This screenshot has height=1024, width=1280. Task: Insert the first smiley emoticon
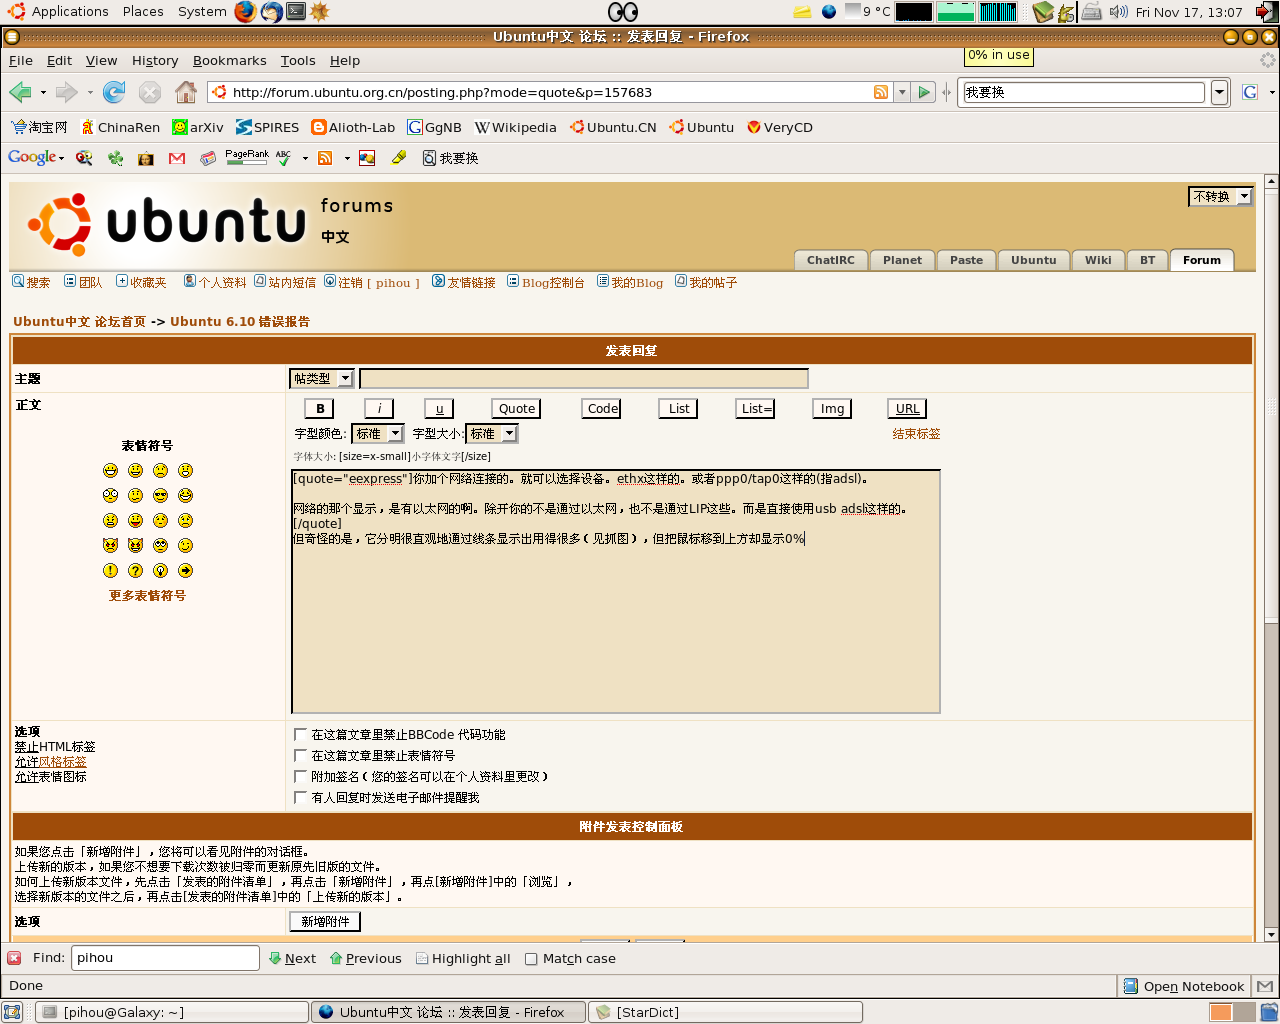point(110,470)
